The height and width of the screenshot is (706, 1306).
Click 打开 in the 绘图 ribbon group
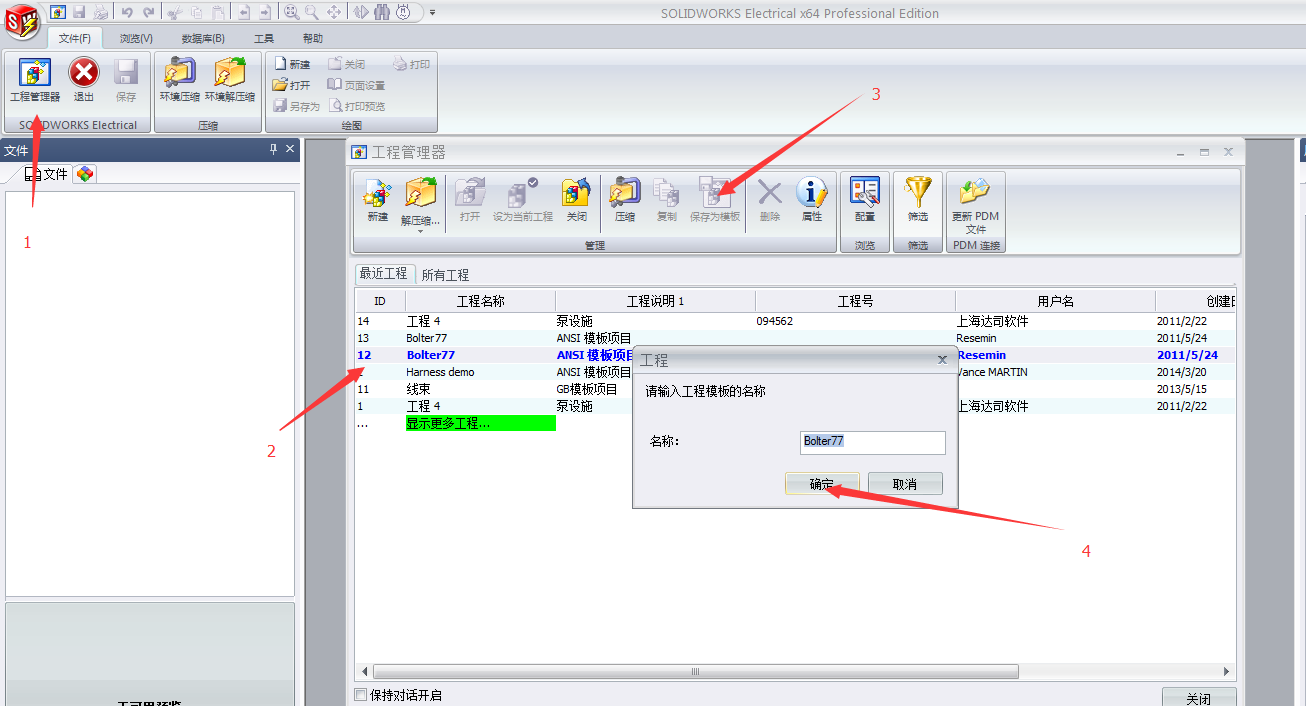point(292,85)
